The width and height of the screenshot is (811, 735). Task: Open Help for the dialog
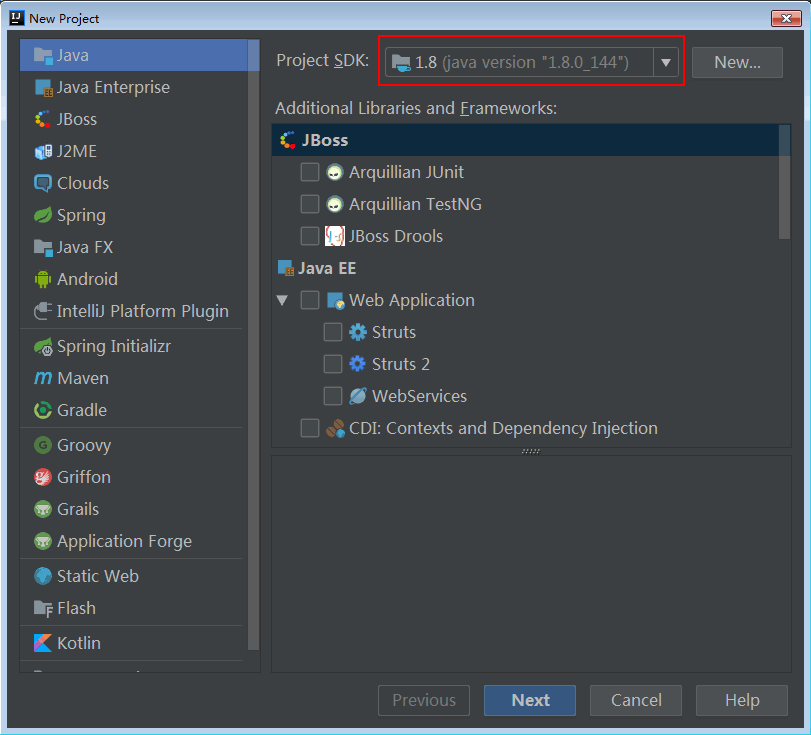pos(742,700)
